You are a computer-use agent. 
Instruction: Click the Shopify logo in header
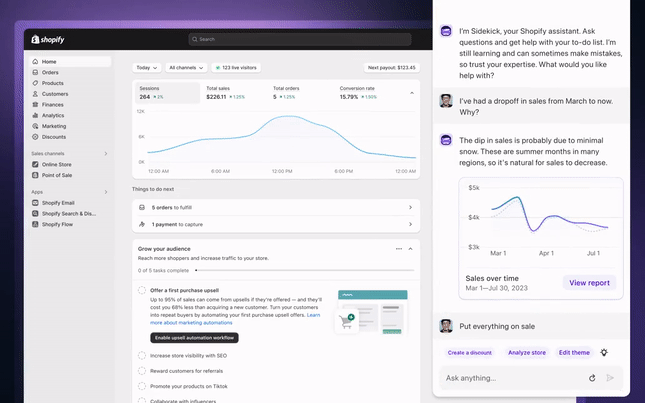point(48,39)
